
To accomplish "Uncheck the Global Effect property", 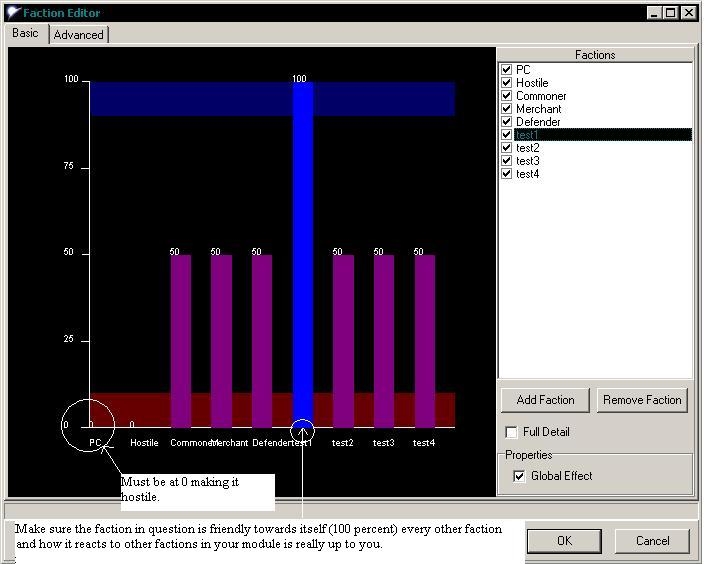I will (x=519, y=476).
